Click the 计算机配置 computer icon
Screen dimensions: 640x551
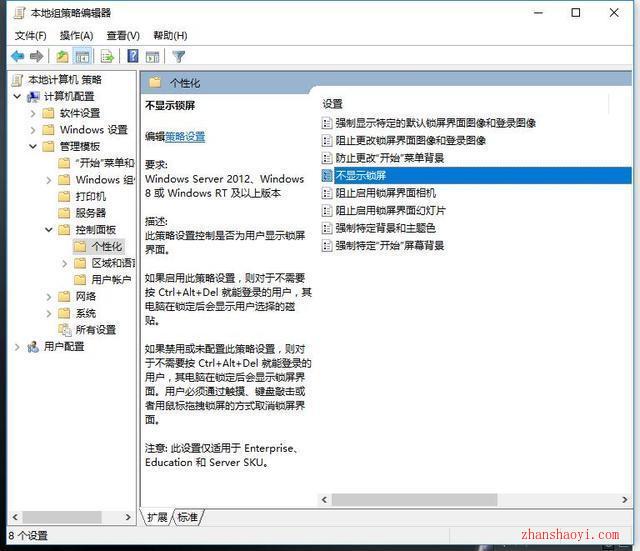[33, 97]
